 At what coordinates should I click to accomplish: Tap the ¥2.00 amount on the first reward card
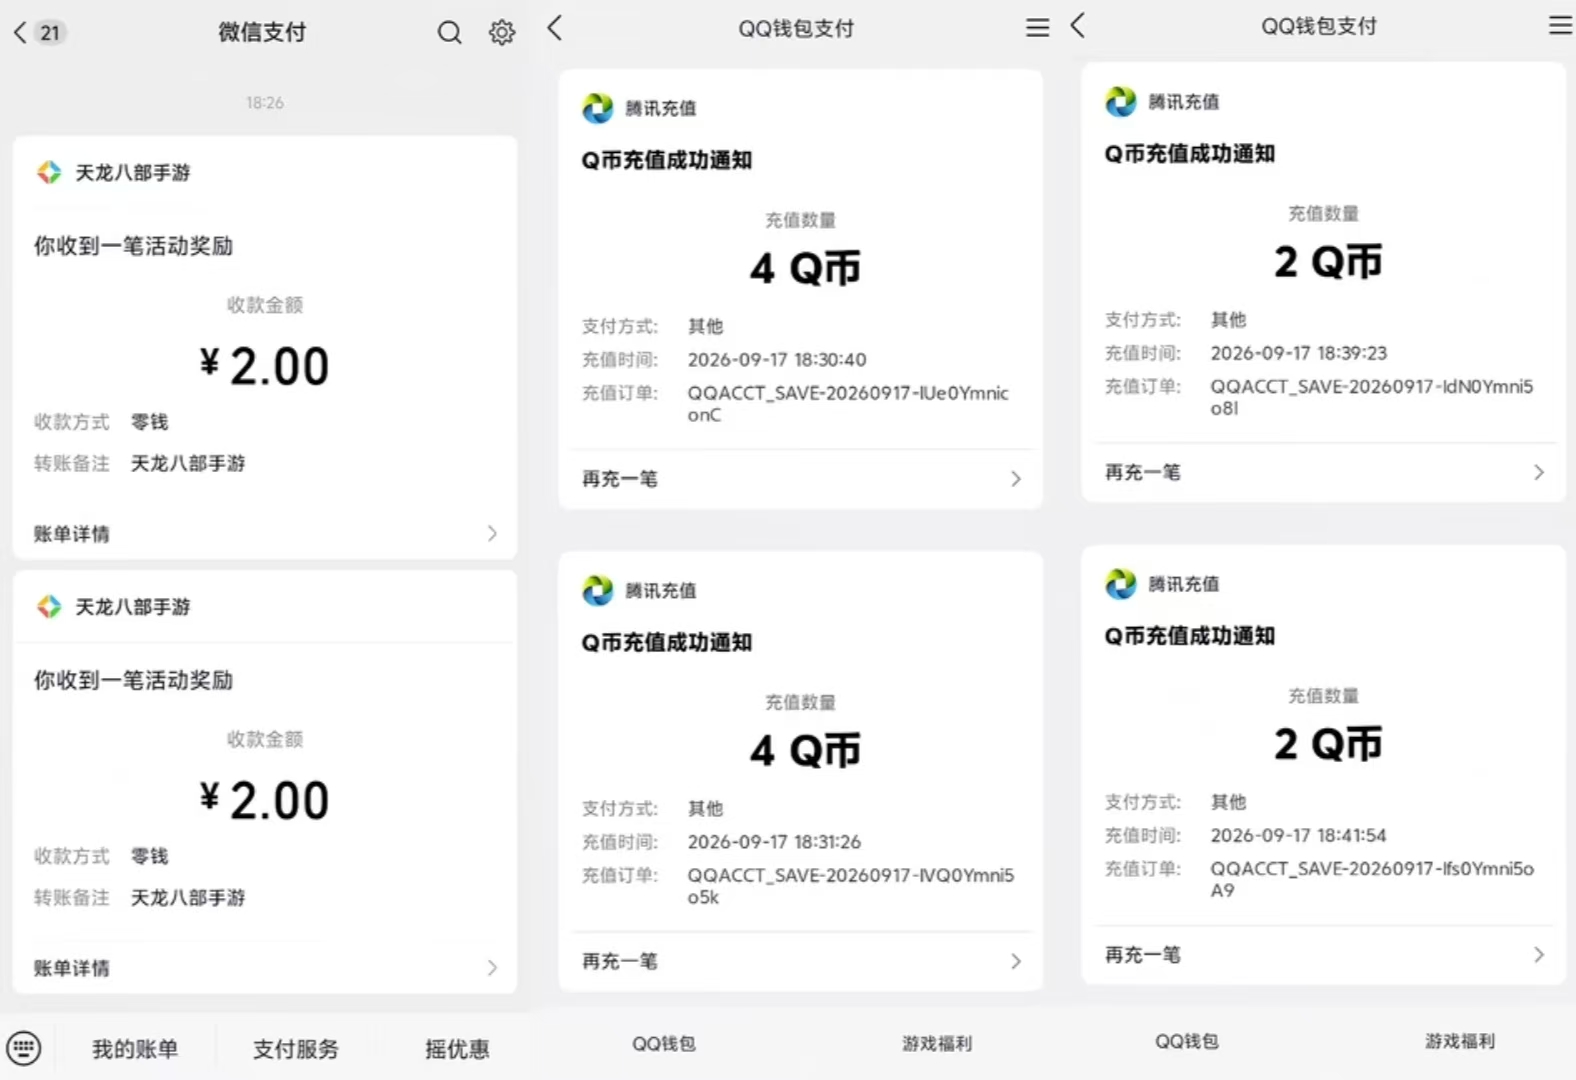[x=264, y=366]
